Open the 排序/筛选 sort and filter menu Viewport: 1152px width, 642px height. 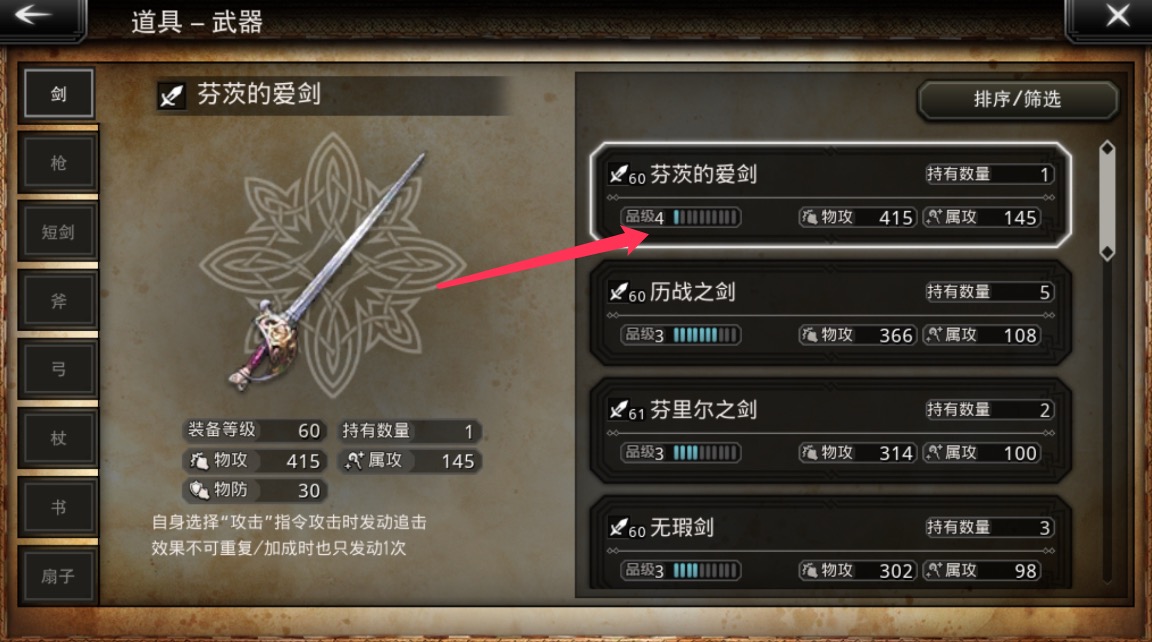click(x=1018, y=99)
